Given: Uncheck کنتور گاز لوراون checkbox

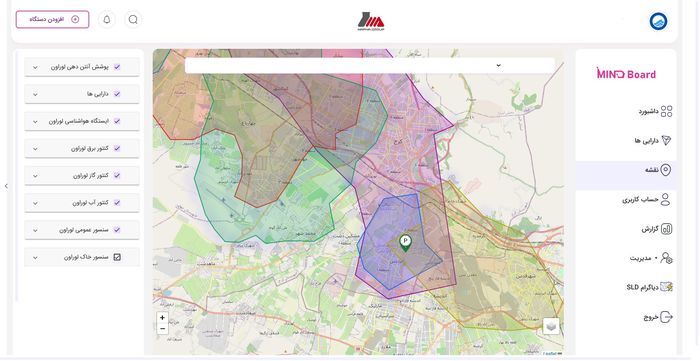Looking at the screenshot, I should (117, 175).
